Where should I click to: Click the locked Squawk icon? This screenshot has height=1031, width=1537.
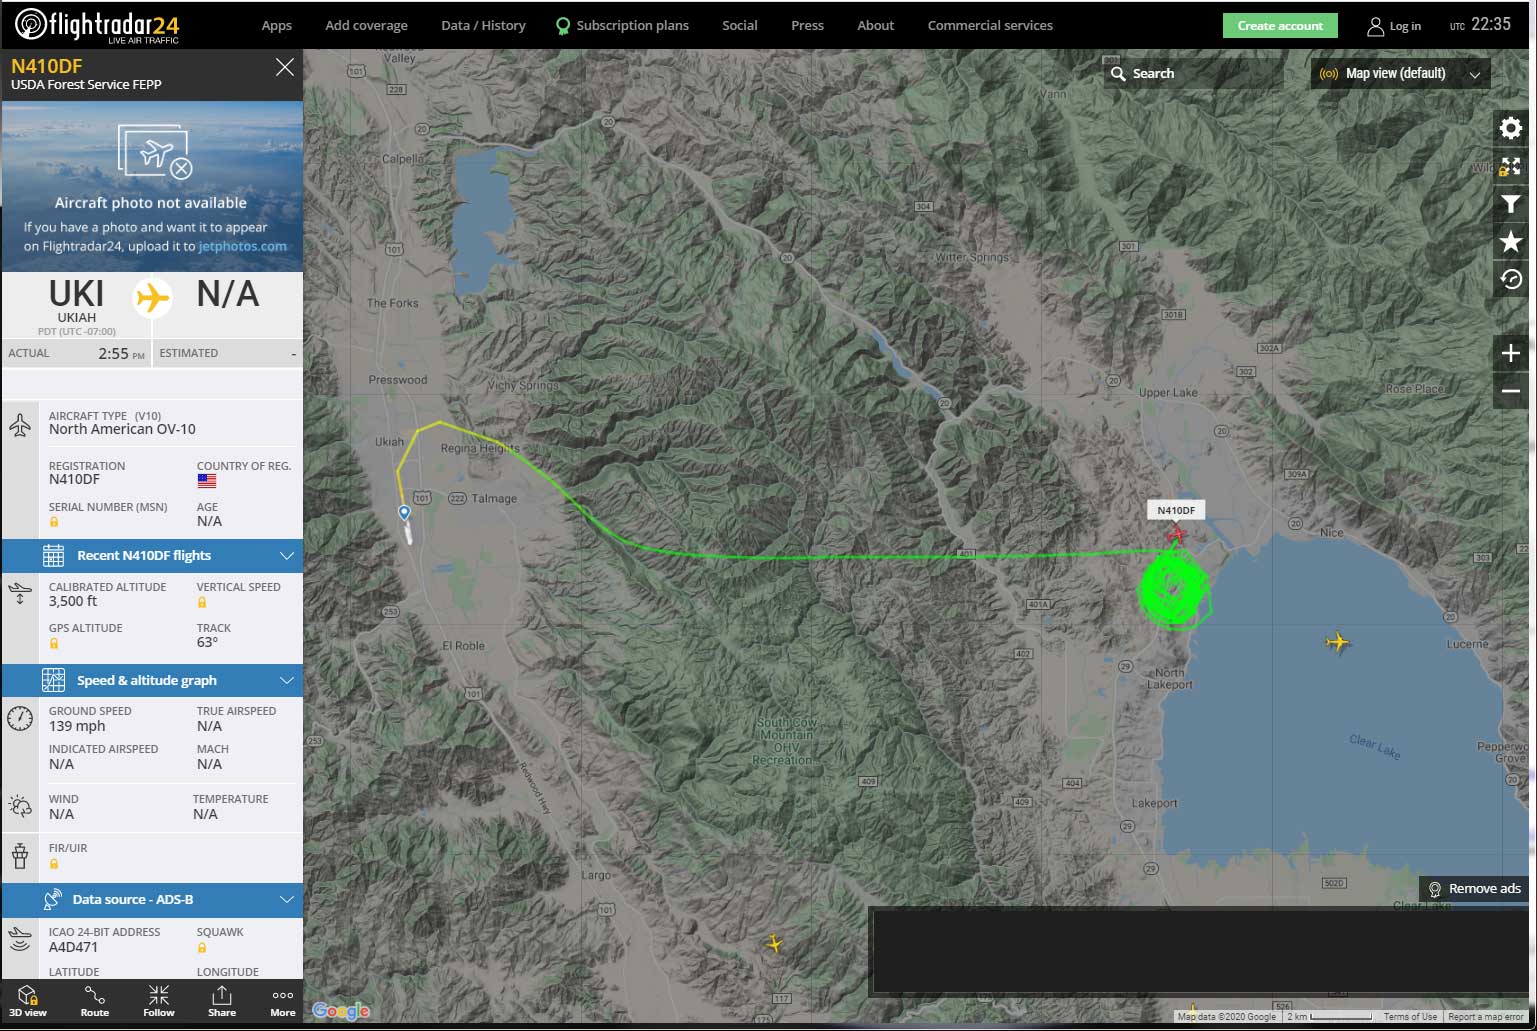[x=202, y=947]
